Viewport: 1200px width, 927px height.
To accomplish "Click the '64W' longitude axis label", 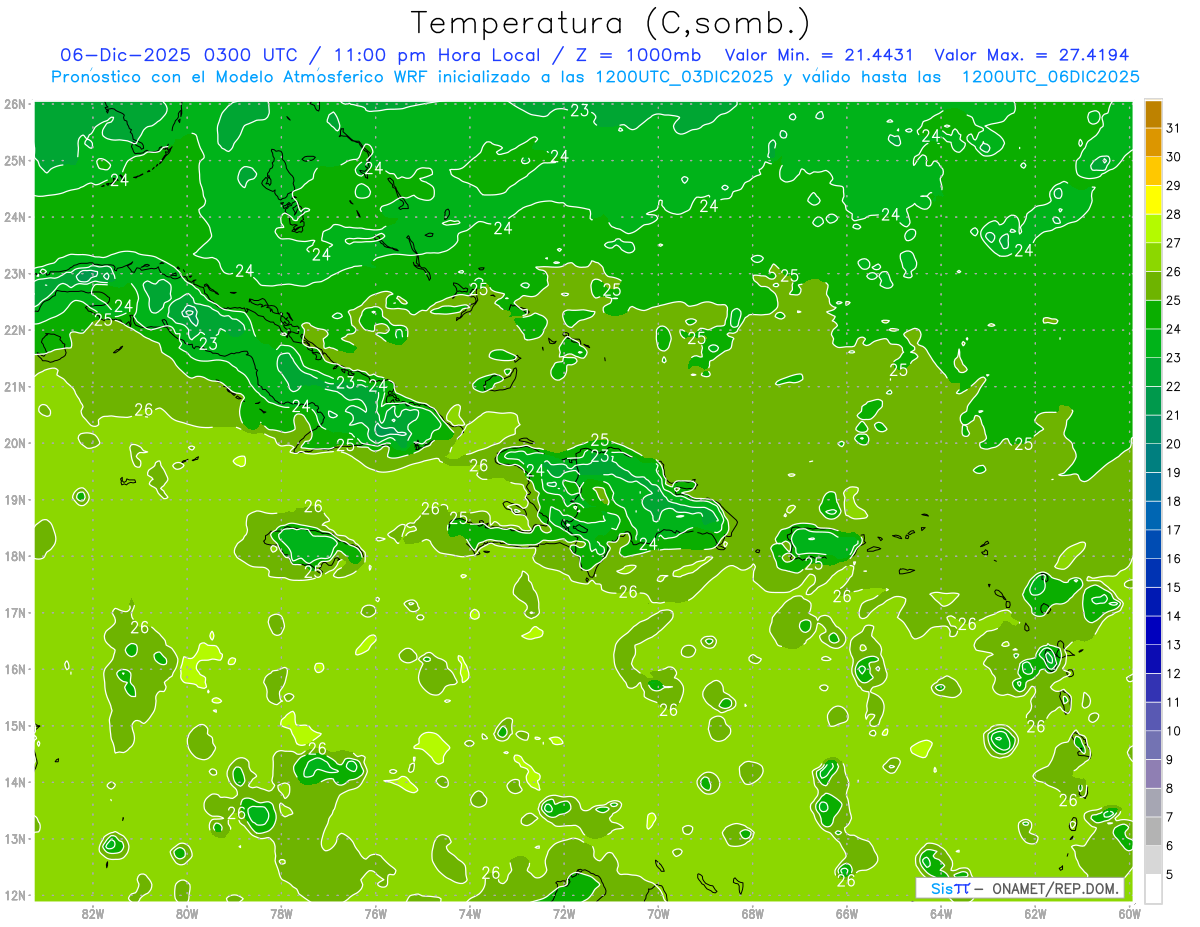I will pyautogui.click(x=941, y=913).
